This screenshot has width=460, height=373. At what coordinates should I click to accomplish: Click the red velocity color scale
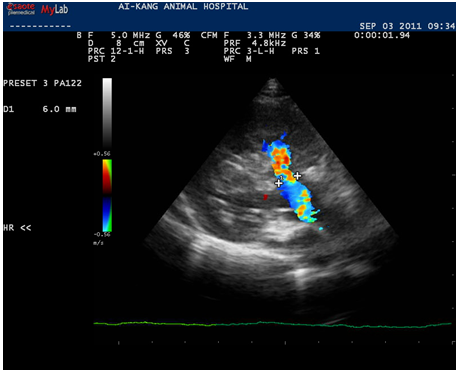point(107,177)
